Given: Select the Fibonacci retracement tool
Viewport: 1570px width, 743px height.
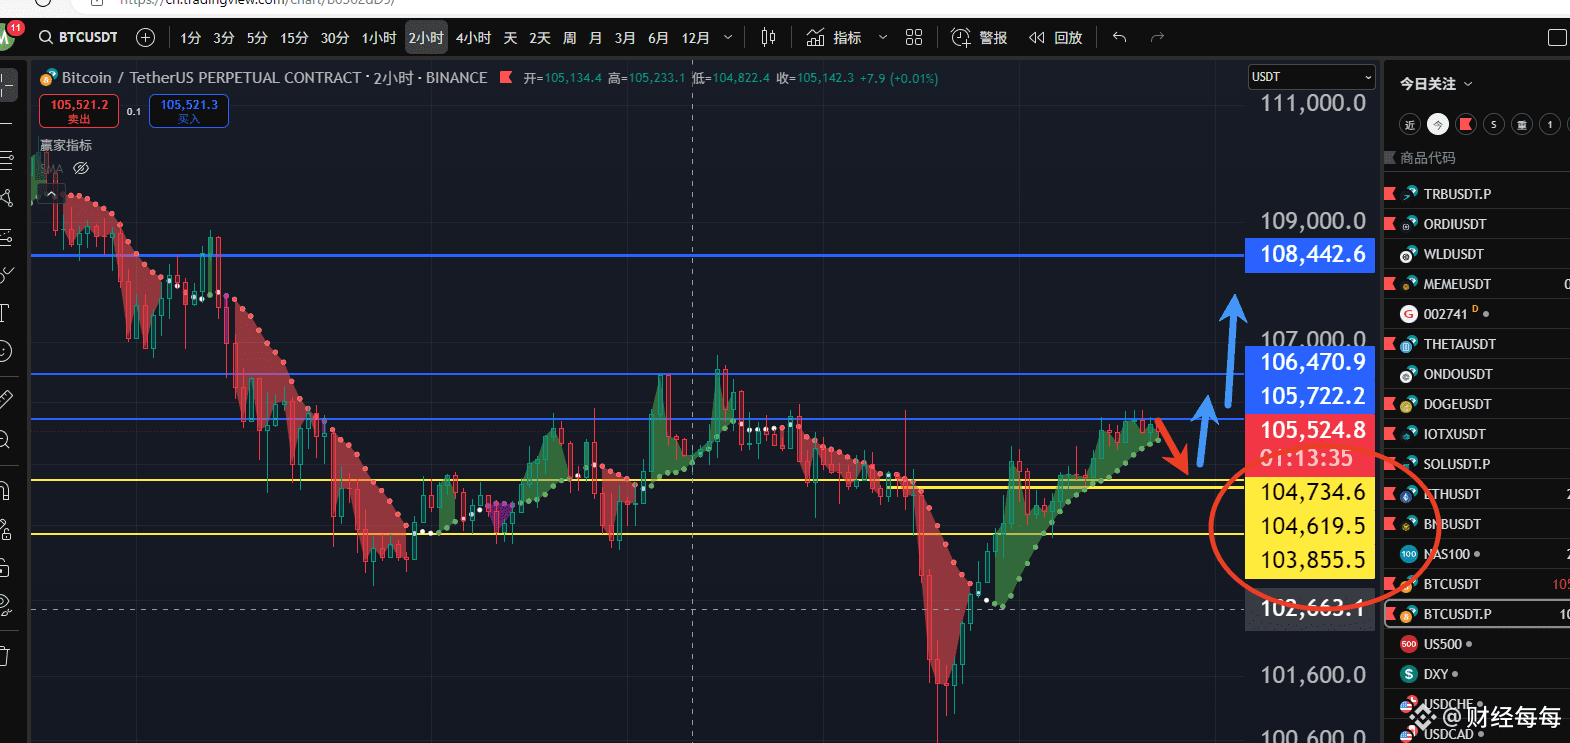Looking at the screenshot, I should coord(6,160).
